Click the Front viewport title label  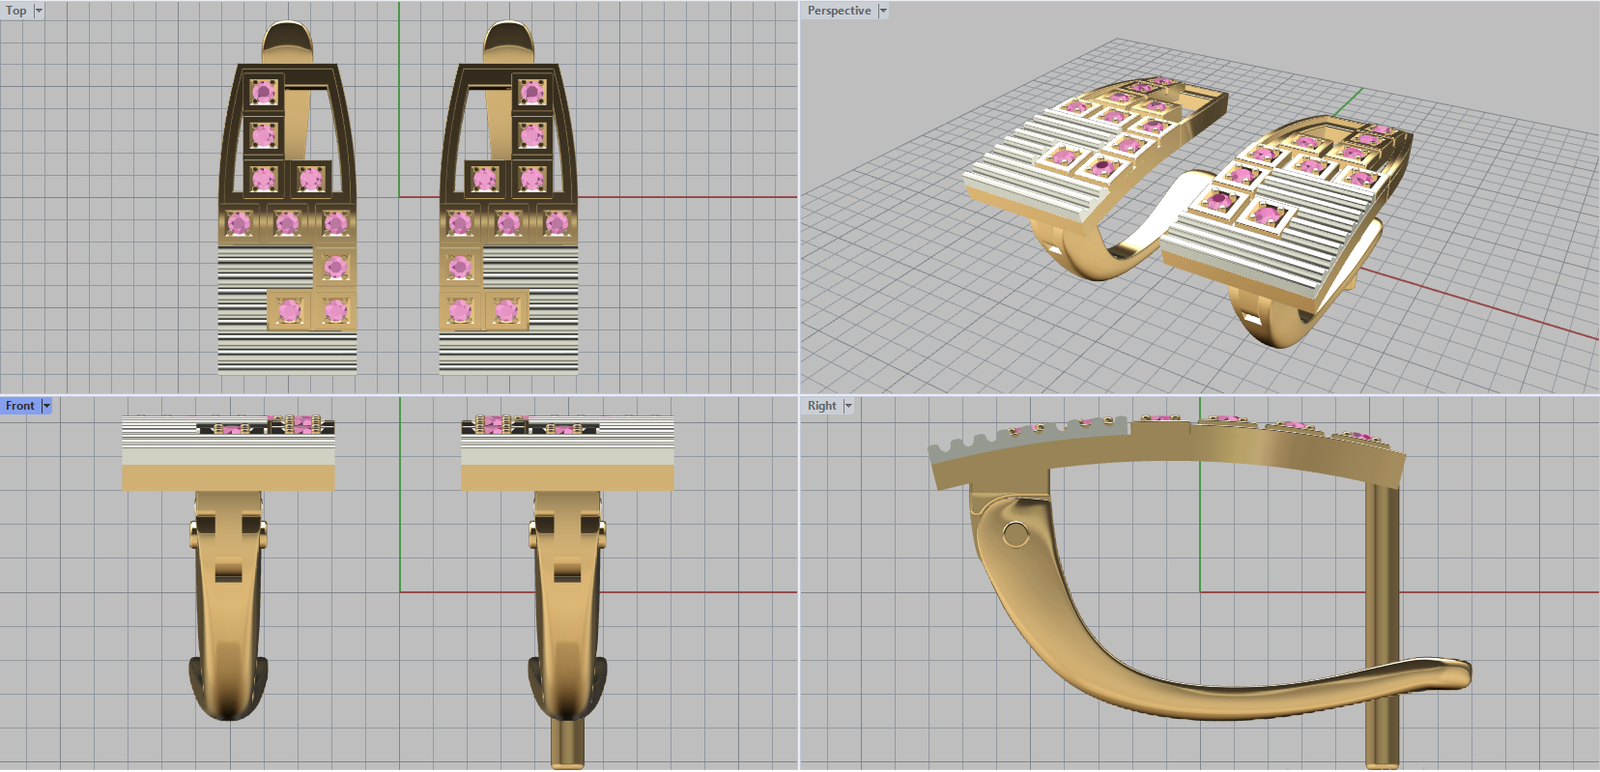click(19, 406)
